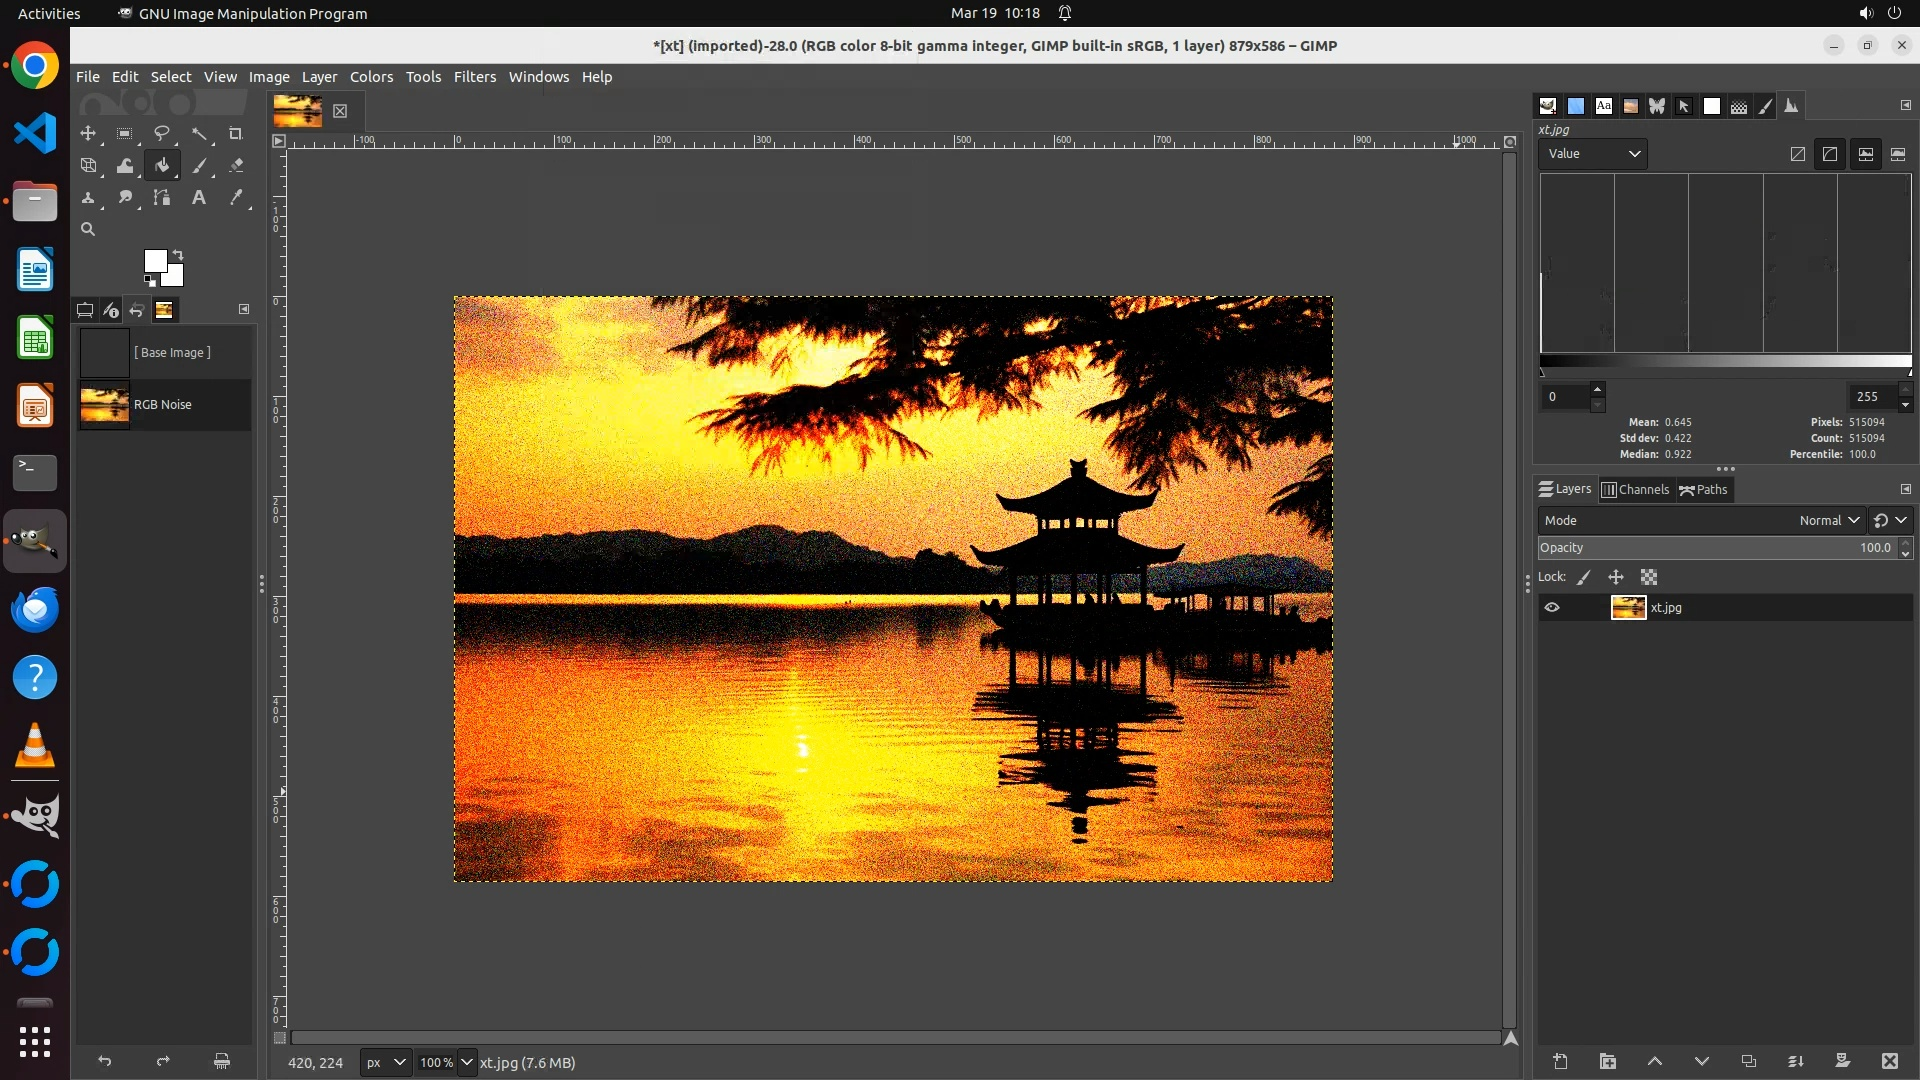Viewport: 1920px width, 1080px height.
Task: Switch to the Channels tab
Action: [x=1635, y=489]
